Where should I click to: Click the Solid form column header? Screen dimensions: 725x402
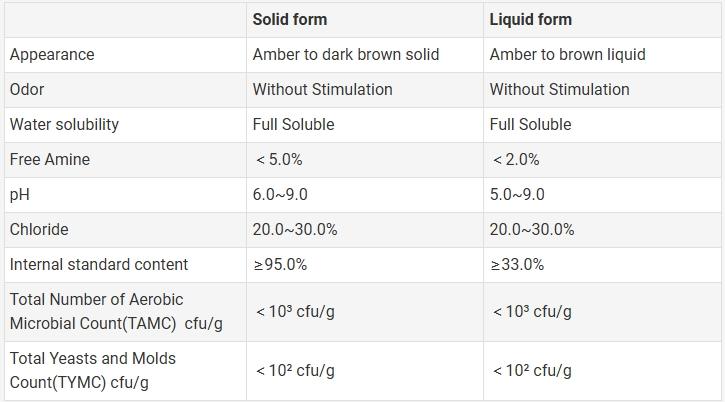click(290, 19)
